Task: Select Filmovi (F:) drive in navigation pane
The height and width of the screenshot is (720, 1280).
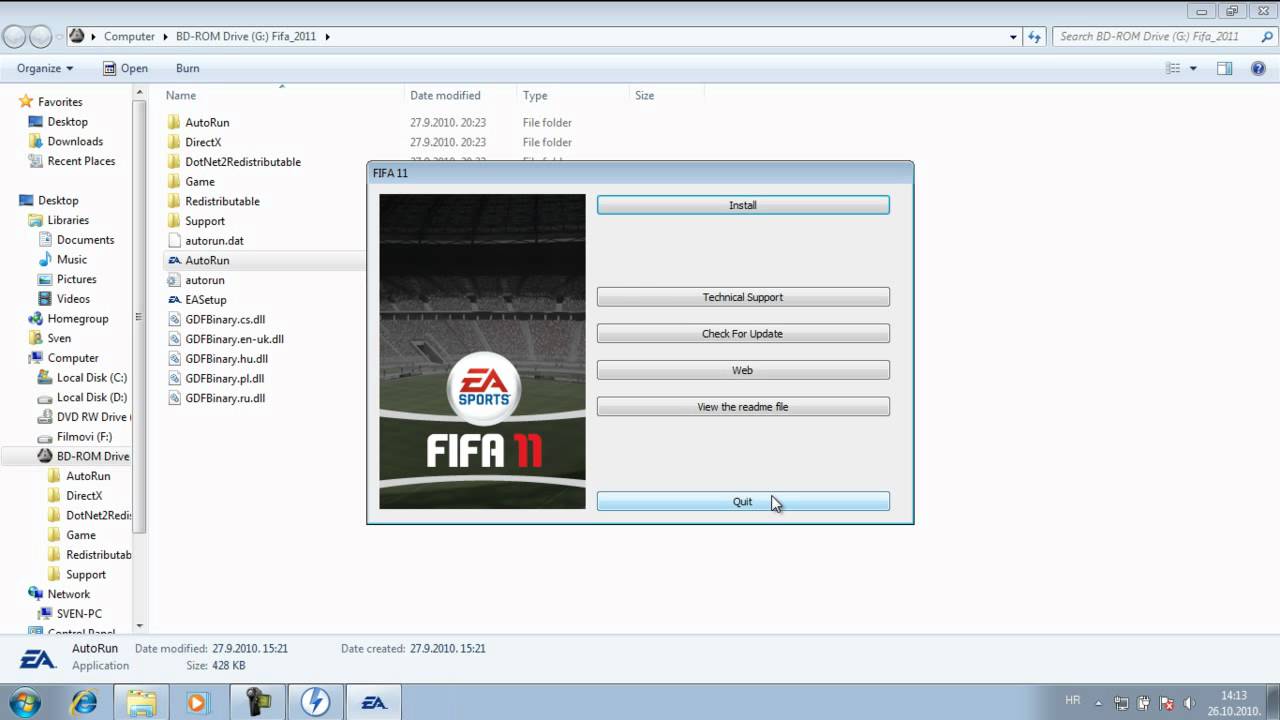Action: (x=84, y=437)
